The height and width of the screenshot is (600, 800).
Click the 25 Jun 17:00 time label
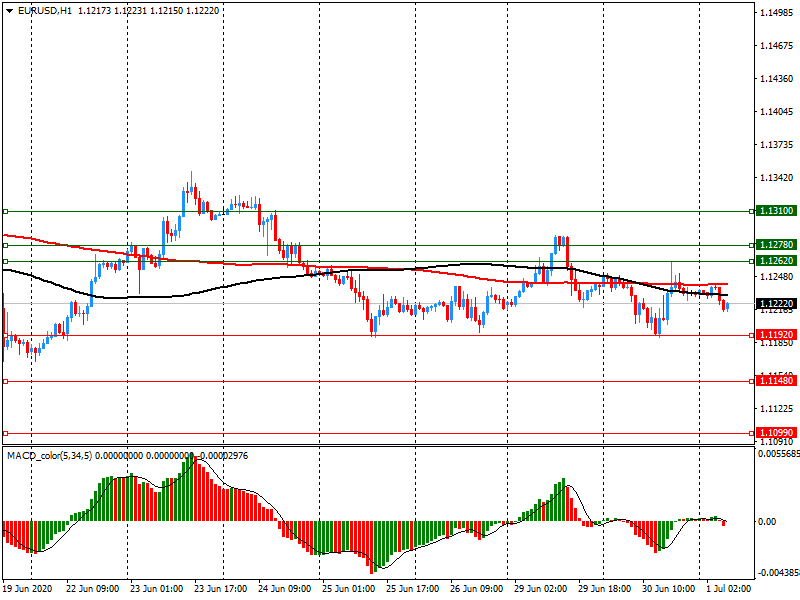[413, 589]
